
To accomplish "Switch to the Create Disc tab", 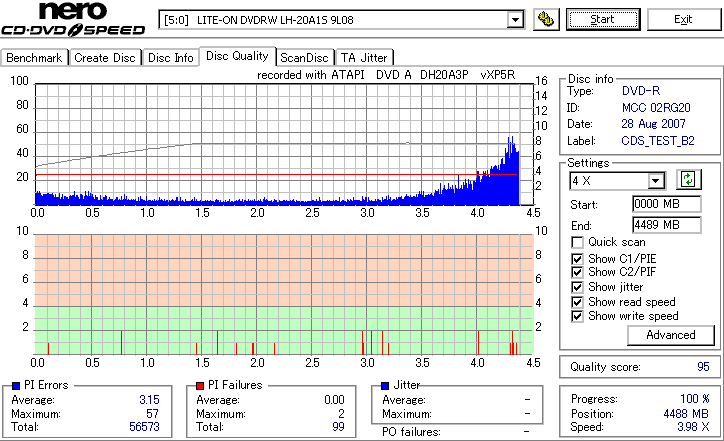I will point(105,58).
